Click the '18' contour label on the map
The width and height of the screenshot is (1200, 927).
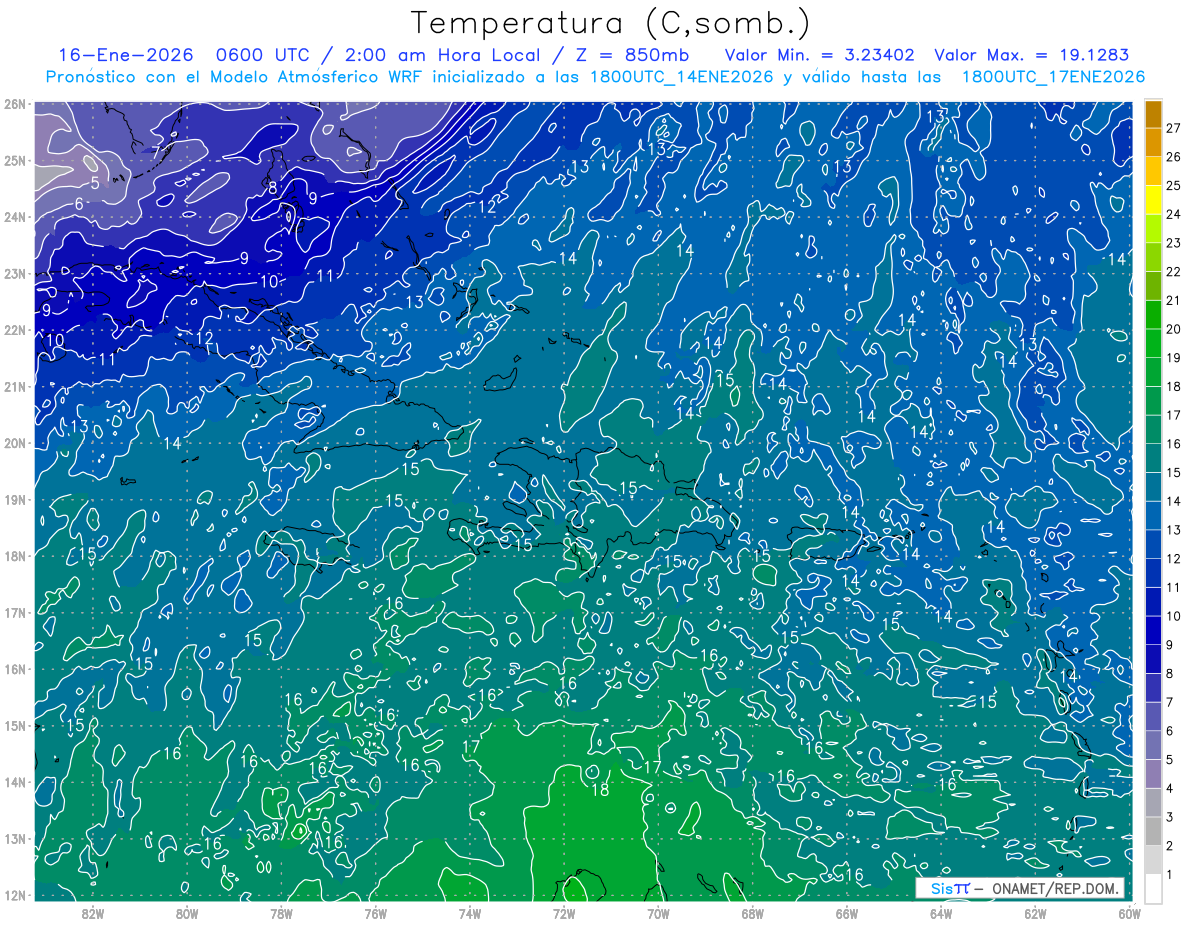pos(600,790)
